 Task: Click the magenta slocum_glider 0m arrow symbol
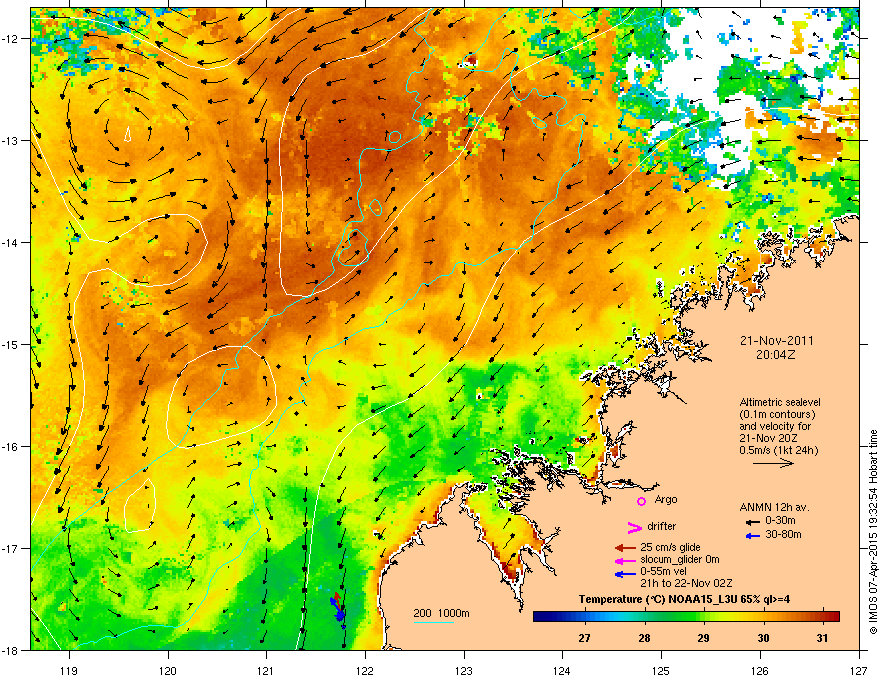click(625, 560)
